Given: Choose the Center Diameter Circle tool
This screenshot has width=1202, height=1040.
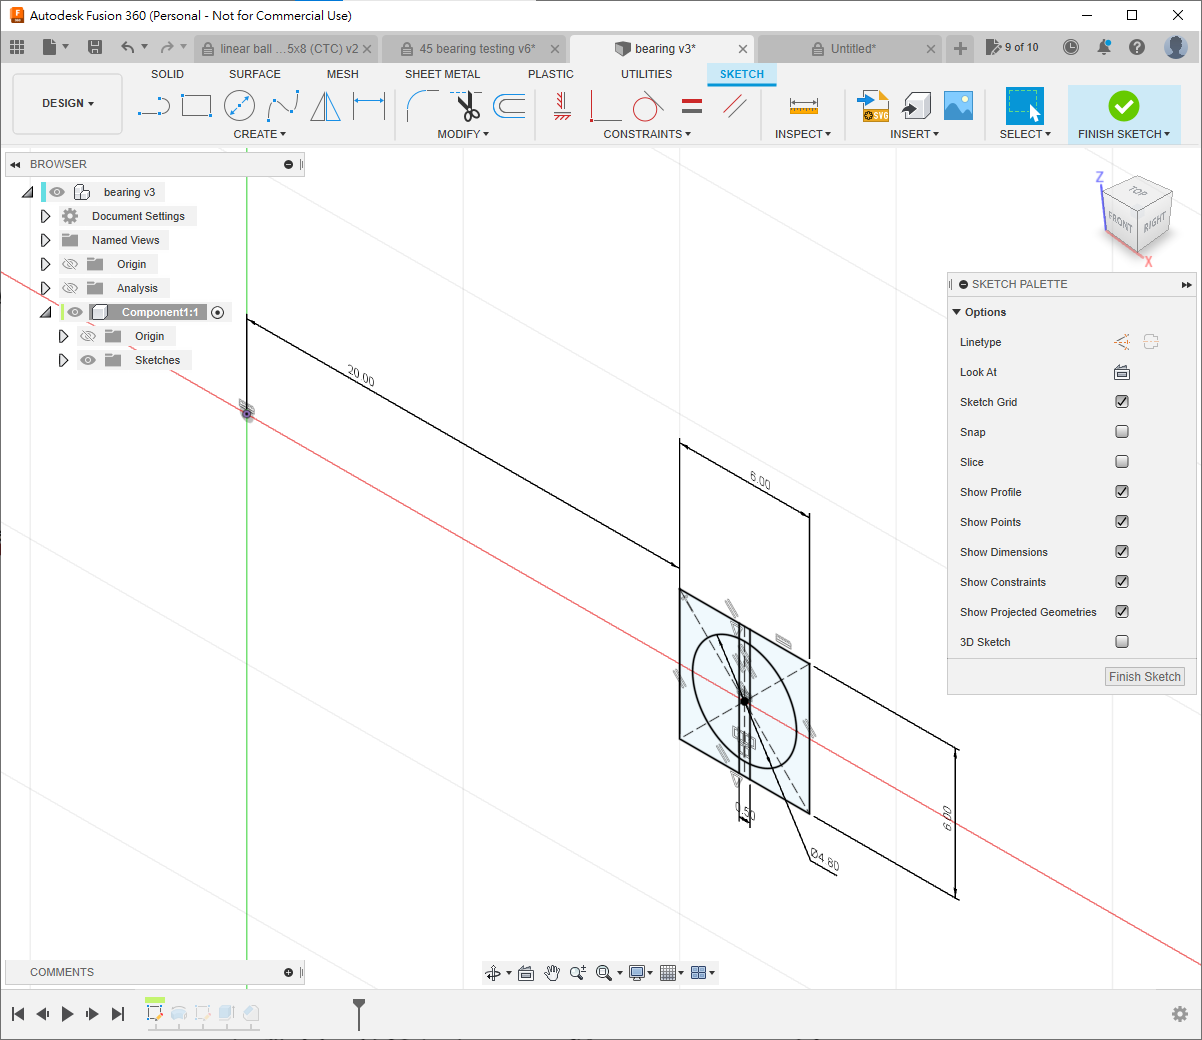Looking at the screenshot, I should [x=239, y=106].
